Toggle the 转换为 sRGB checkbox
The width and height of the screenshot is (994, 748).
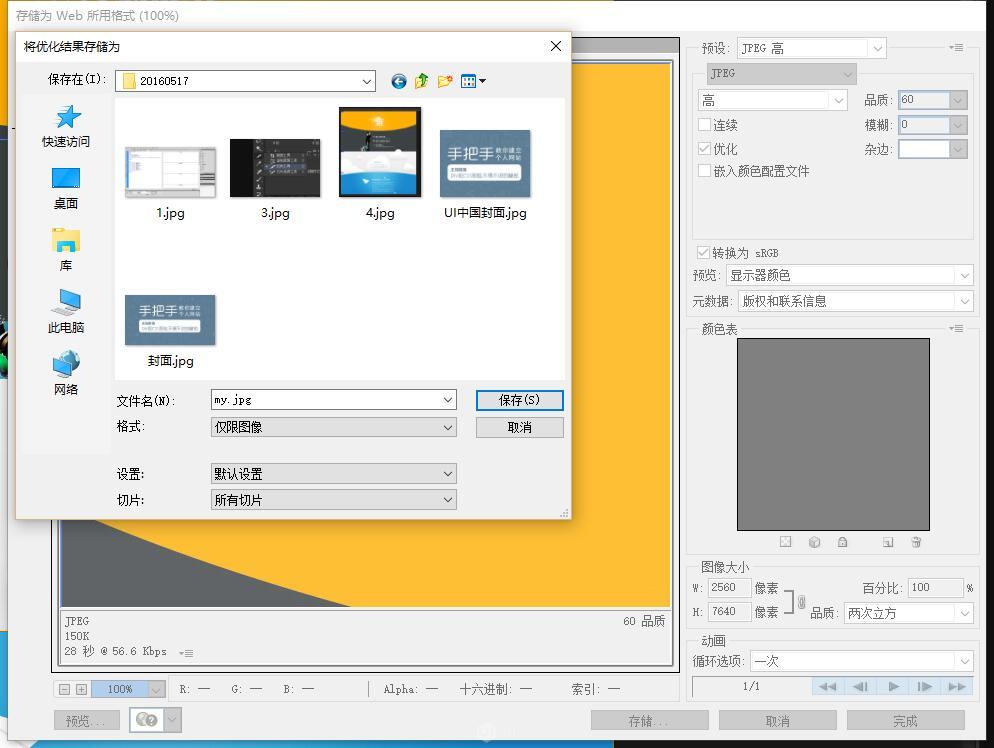tap(703, 252)
